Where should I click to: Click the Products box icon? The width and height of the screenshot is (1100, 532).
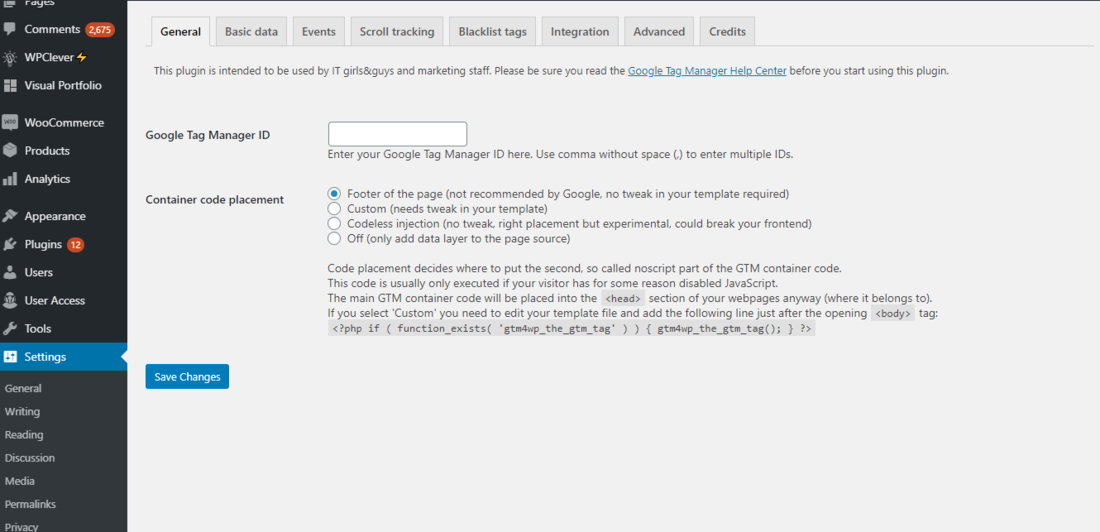pyautogui.click(x=10, y=151)
